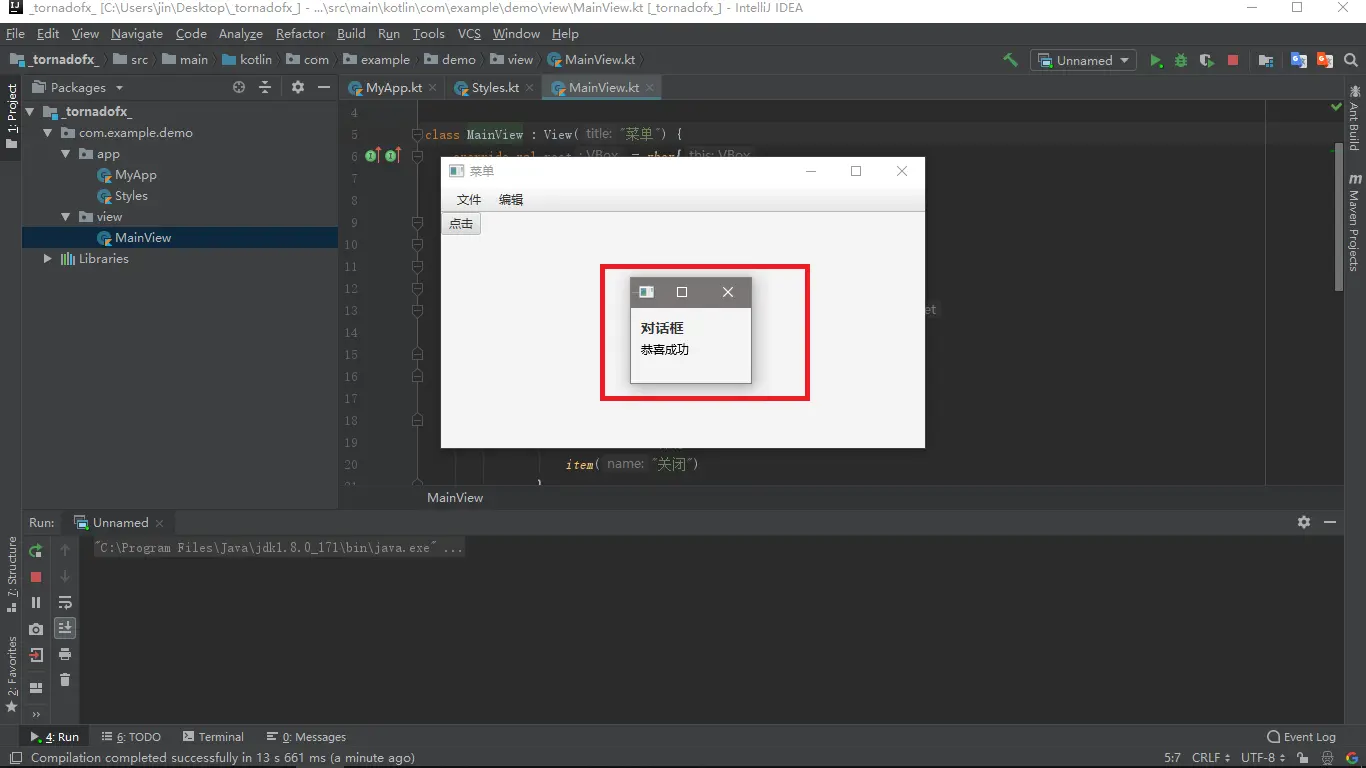Print the Run console output
The width and height of the screenshot is (1366, 768).
pos(65,654)
